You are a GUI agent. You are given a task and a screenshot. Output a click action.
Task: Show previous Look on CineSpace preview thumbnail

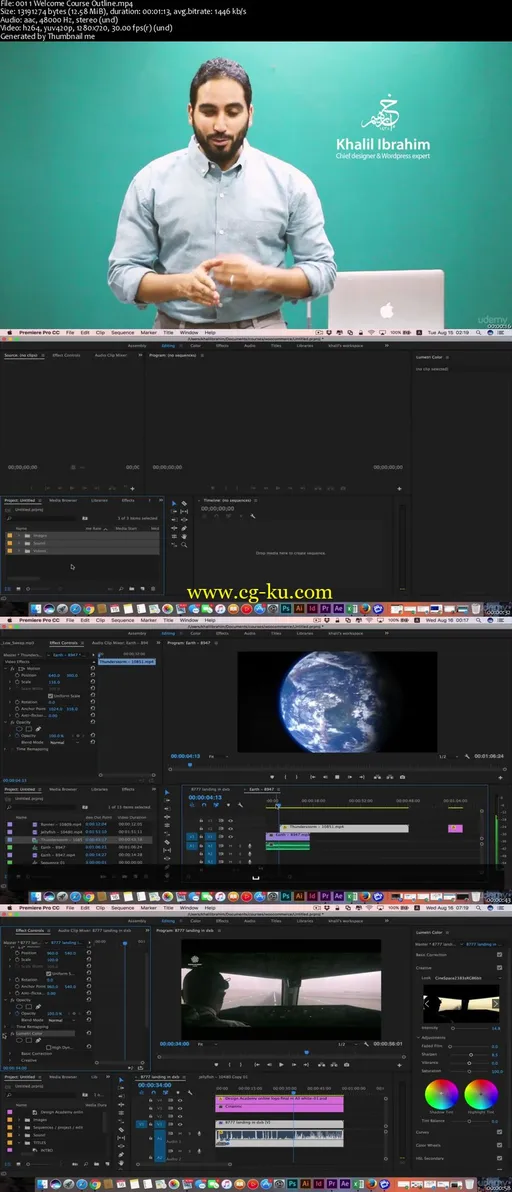tap(427, 1003)
